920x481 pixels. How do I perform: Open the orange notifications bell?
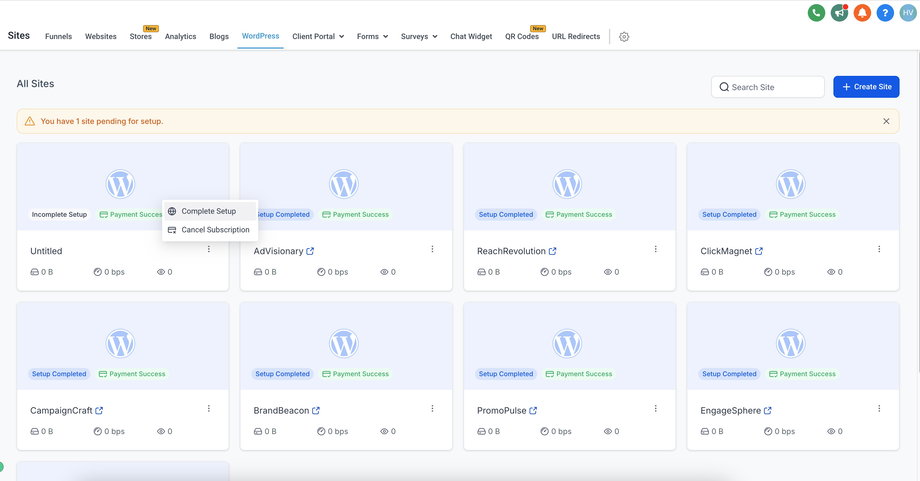[x=862, y=13]
